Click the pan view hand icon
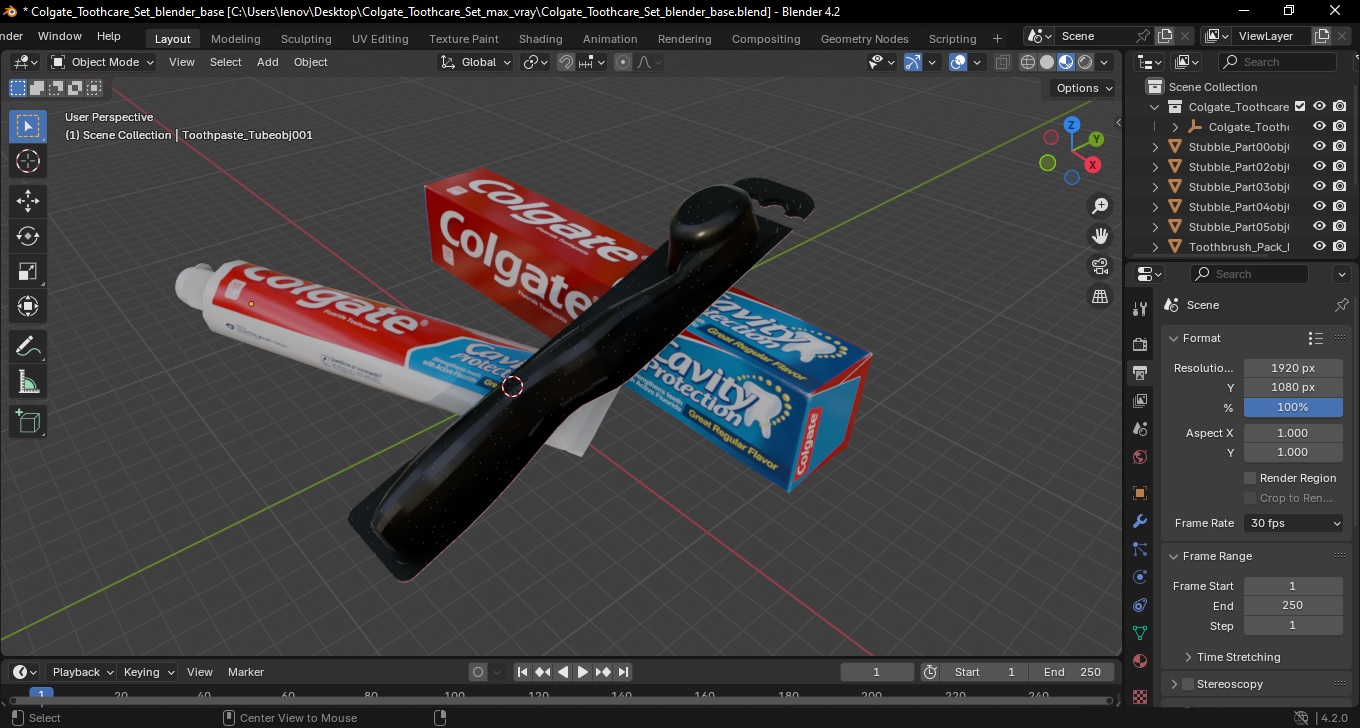This screenshot has height=728, width=1360. (1100, 236)
